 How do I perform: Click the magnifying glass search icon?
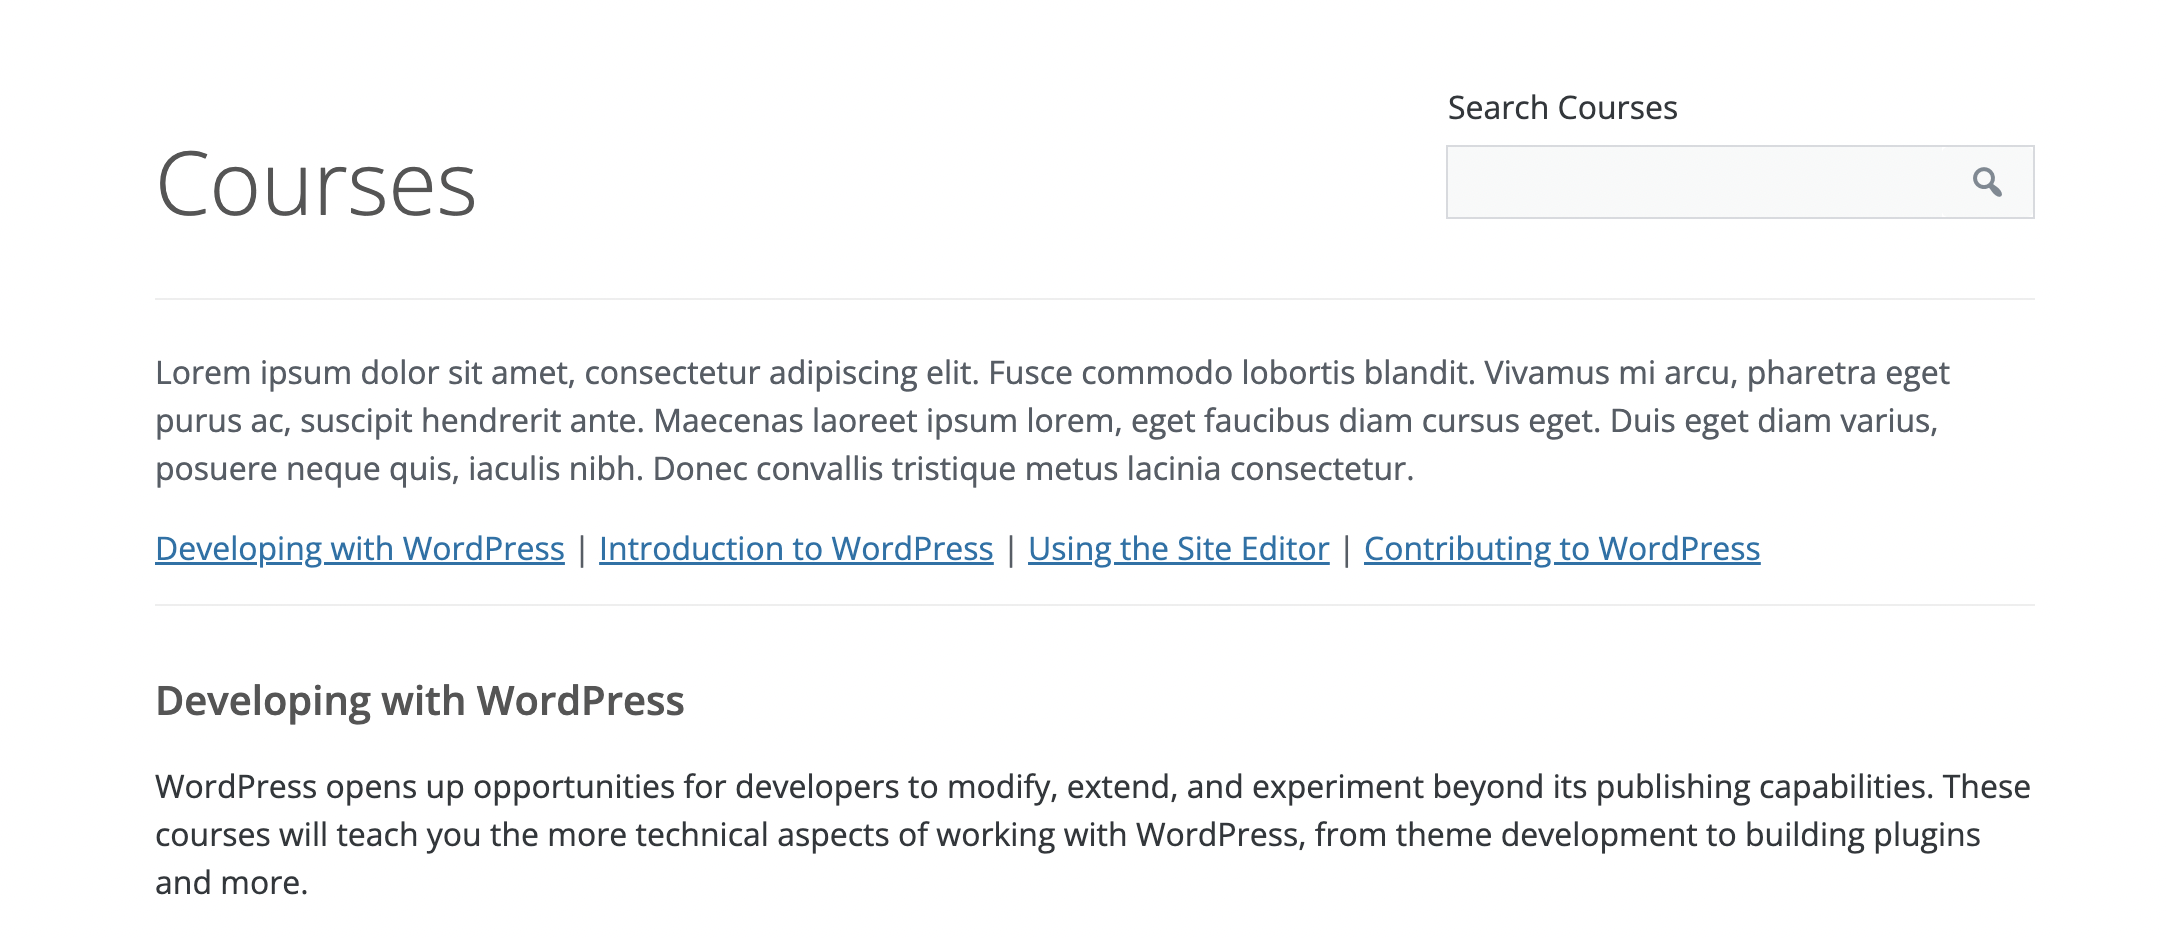pyautogui.click(x=1987, y=182)
